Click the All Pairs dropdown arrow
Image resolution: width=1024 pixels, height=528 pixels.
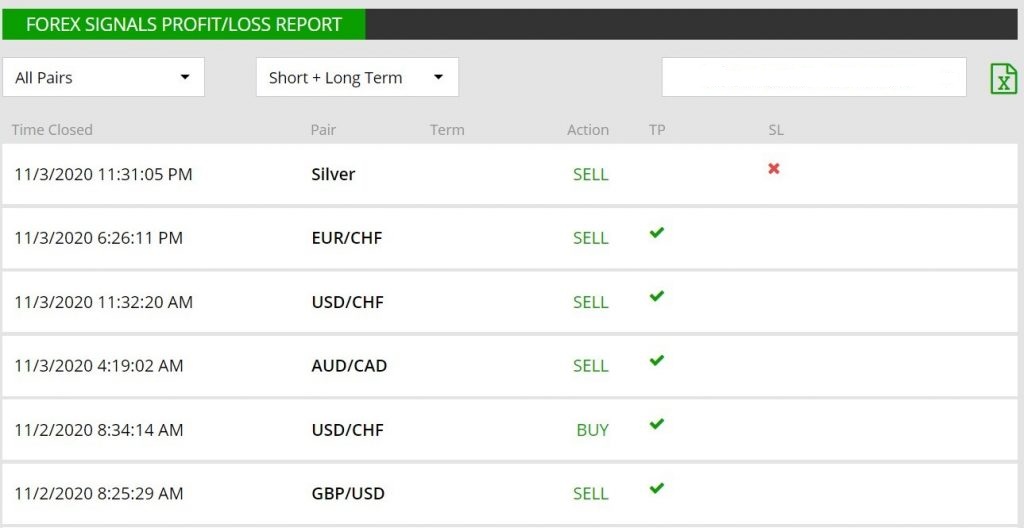coord(185,77)
